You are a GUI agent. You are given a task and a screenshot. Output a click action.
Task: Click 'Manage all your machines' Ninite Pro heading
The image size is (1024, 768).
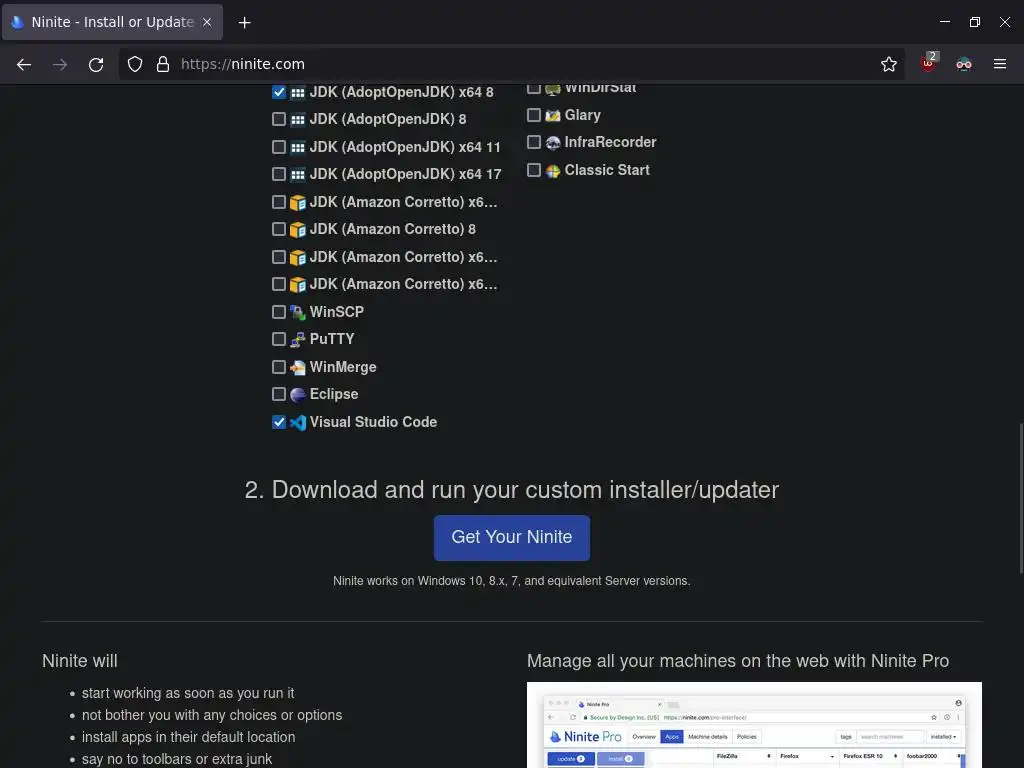738,661
